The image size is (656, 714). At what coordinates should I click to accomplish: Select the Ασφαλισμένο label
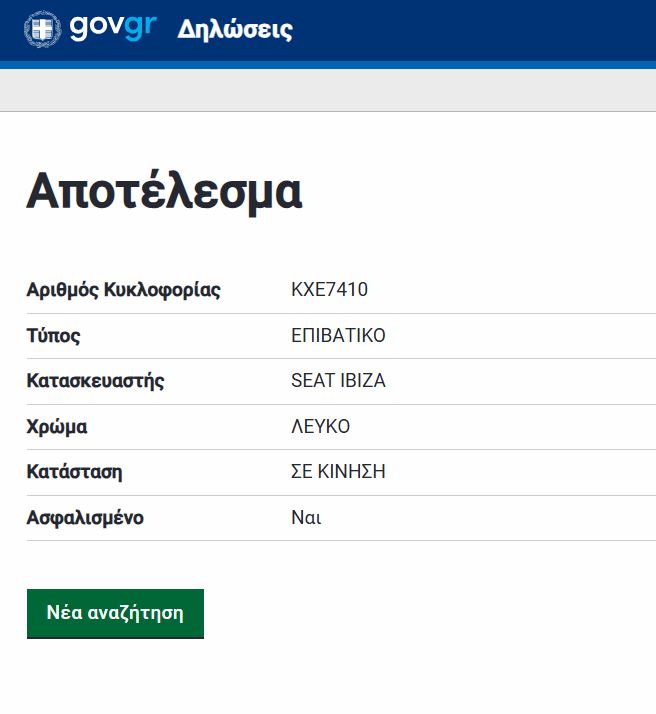[x=85, y=518]
